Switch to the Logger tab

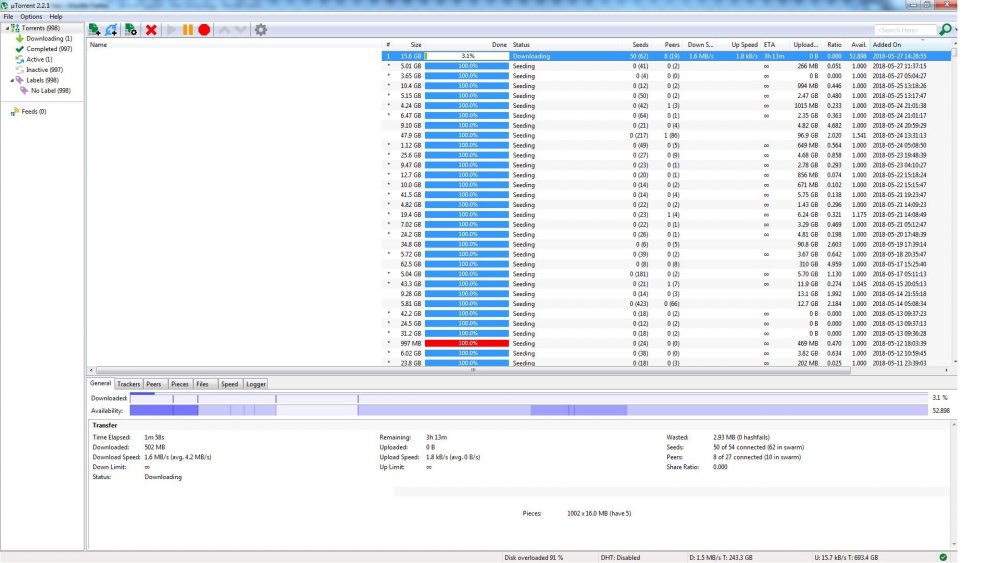coord(256,384)
